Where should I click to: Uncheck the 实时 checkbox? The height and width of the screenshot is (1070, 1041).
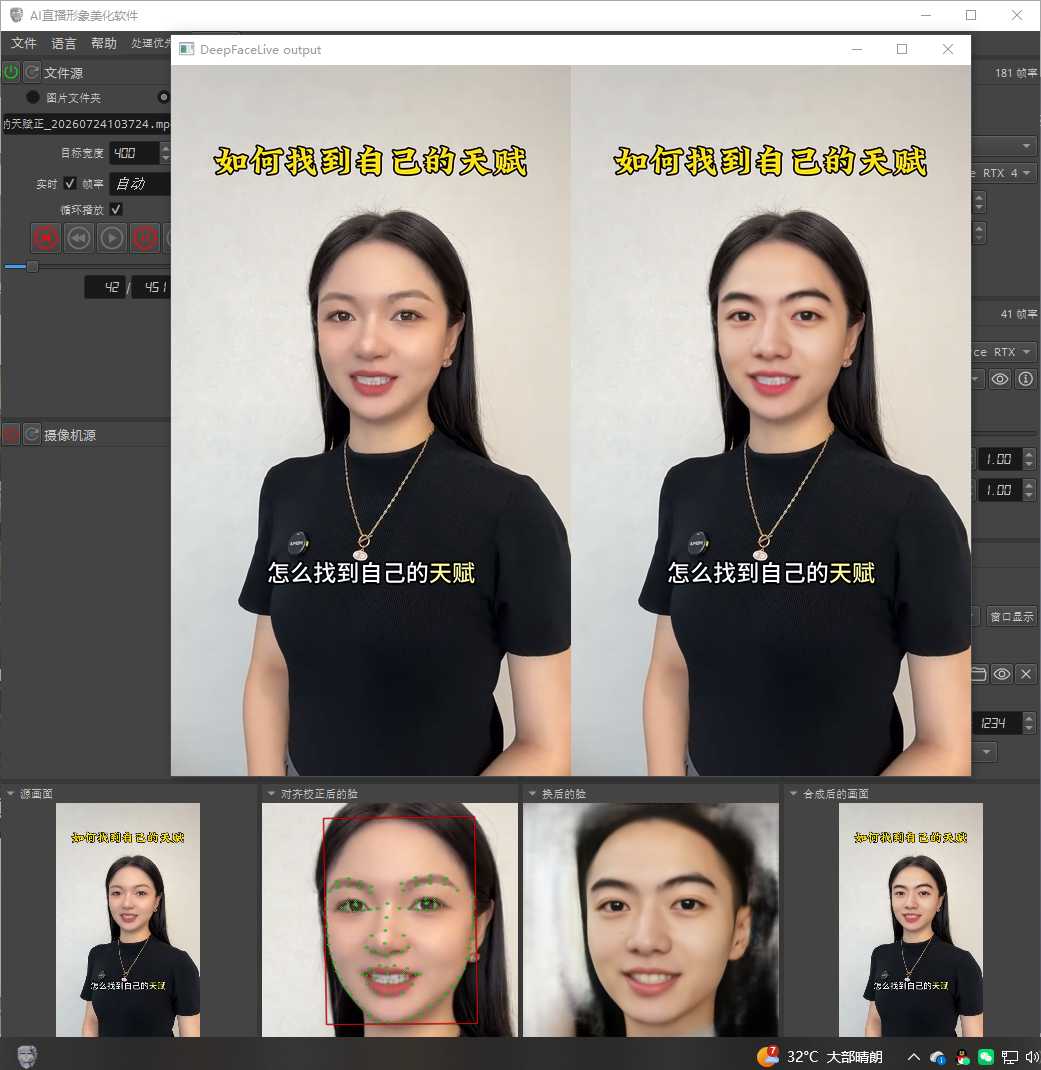pos(70,183)
